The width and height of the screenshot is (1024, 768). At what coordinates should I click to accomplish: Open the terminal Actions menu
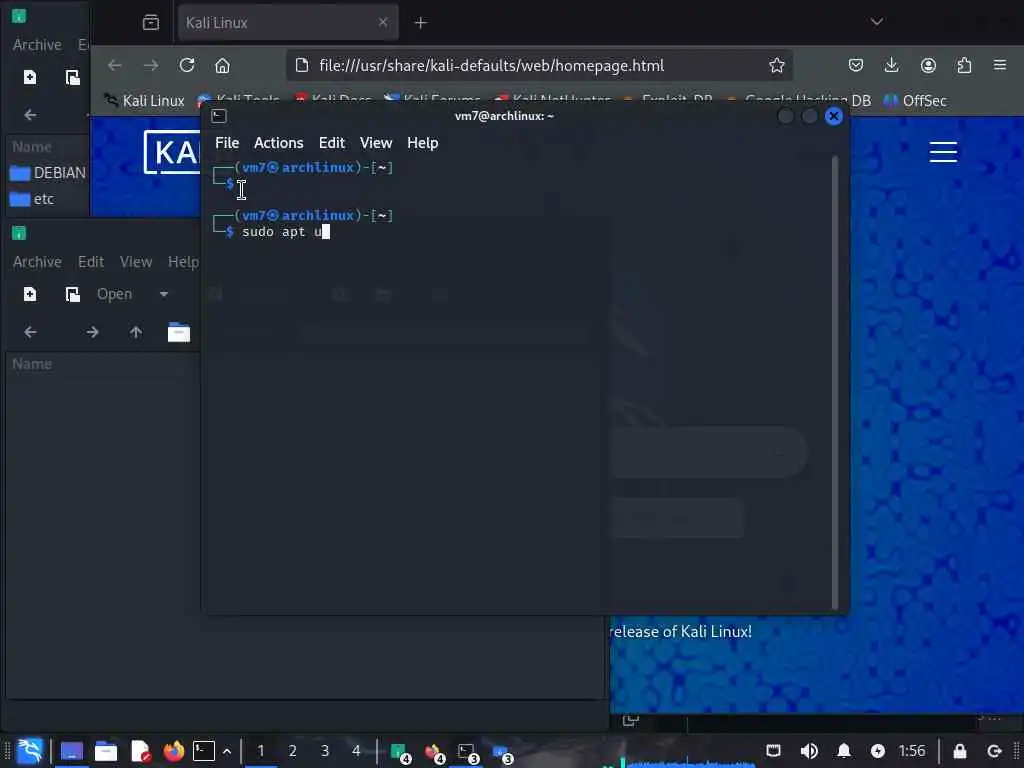pos(279,143)
